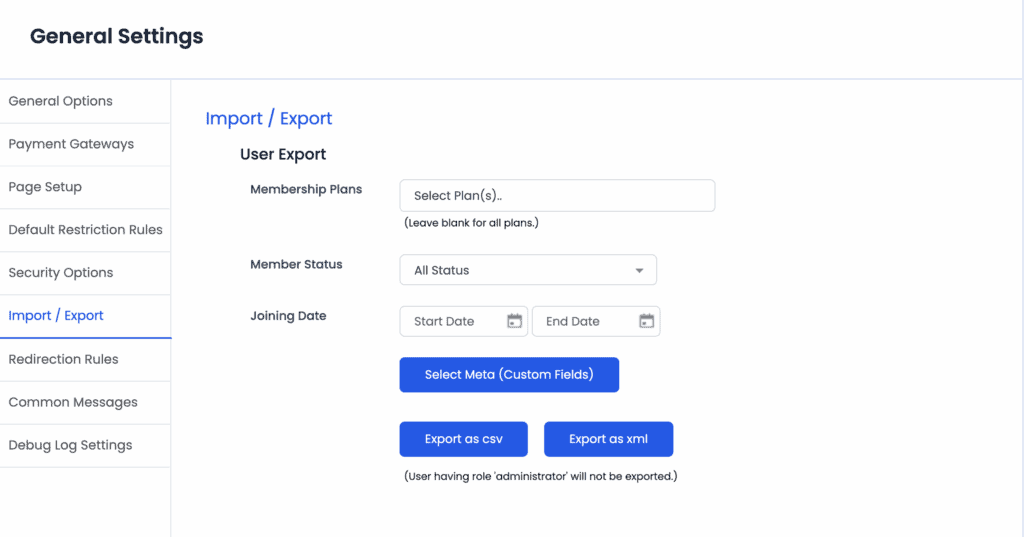This screenshot has height=537, width=1024.
Task: Open Default Restriction Rules tab
Action: coord(85,230)
